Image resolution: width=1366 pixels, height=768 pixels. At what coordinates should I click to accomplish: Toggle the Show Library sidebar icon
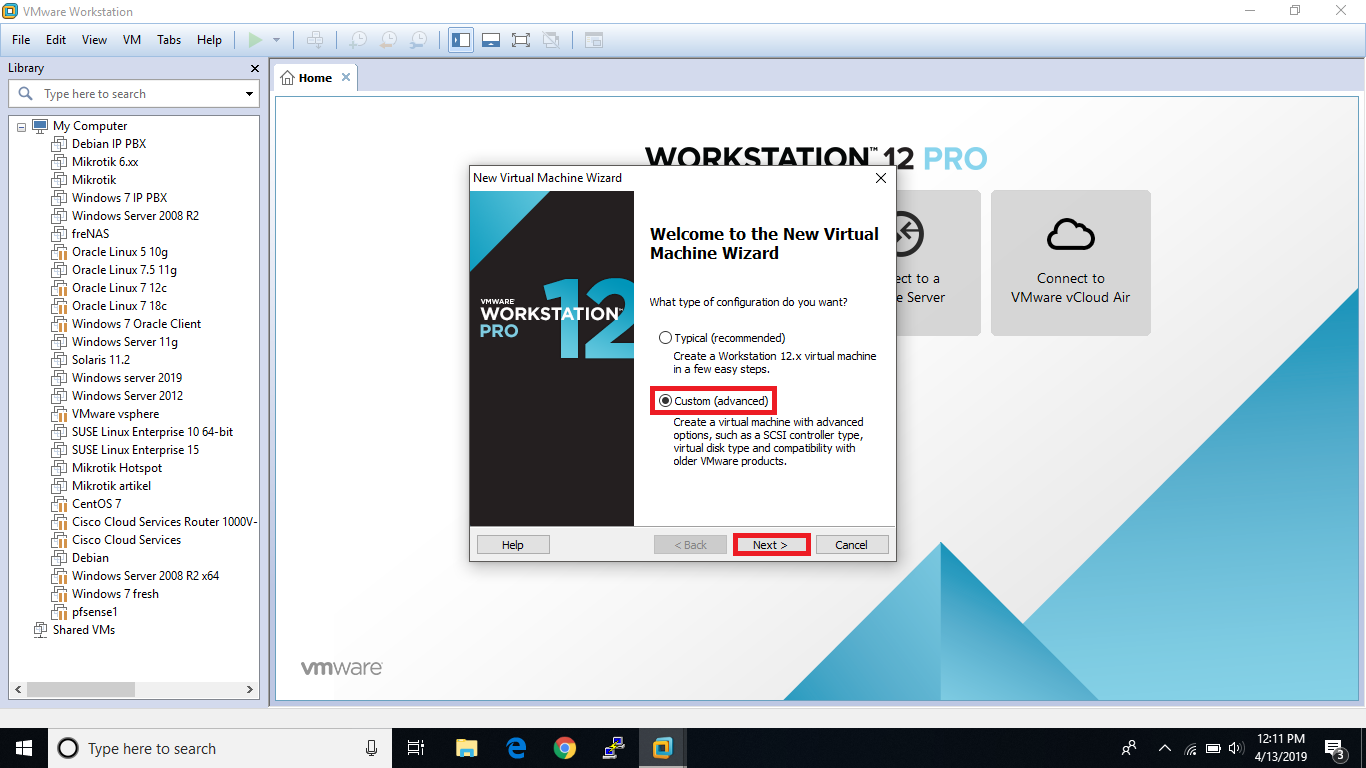point(461,40)
